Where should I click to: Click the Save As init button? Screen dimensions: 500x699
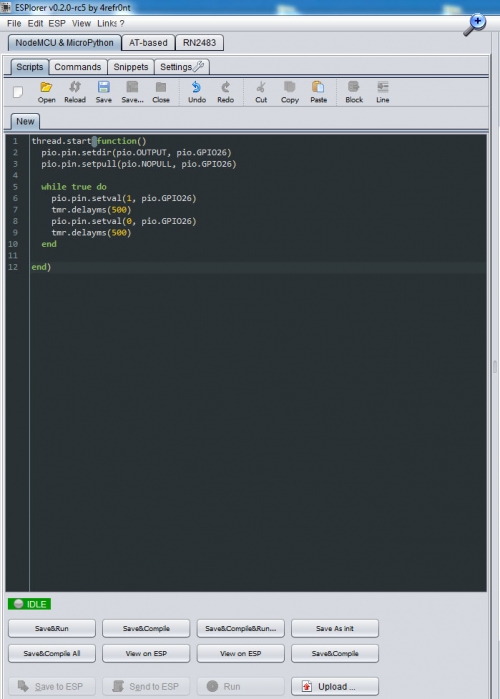[x=335, y=628]
